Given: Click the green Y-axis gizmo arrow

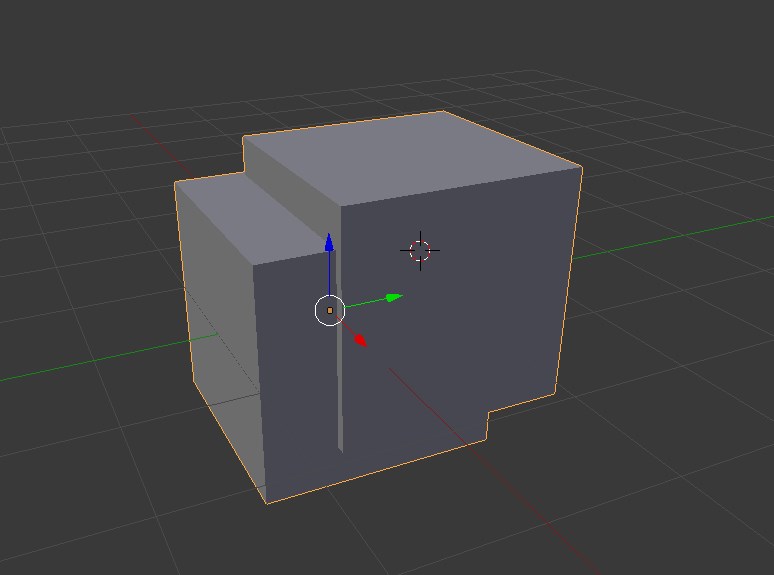Looking at the screenshot, I should pyautogui.click(x=394, y=297).
